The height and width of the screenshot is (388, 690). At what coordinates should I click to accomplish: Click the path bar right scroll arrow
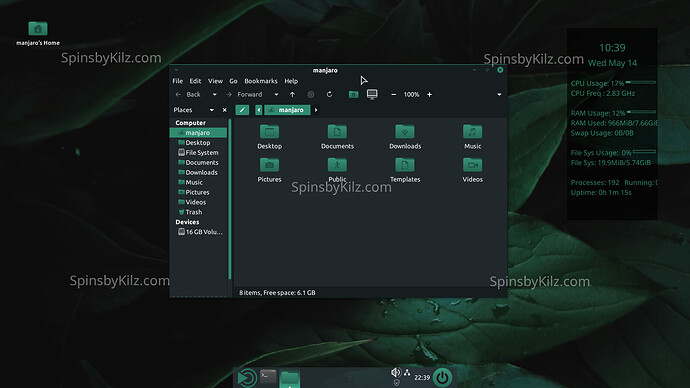point(316,110)
